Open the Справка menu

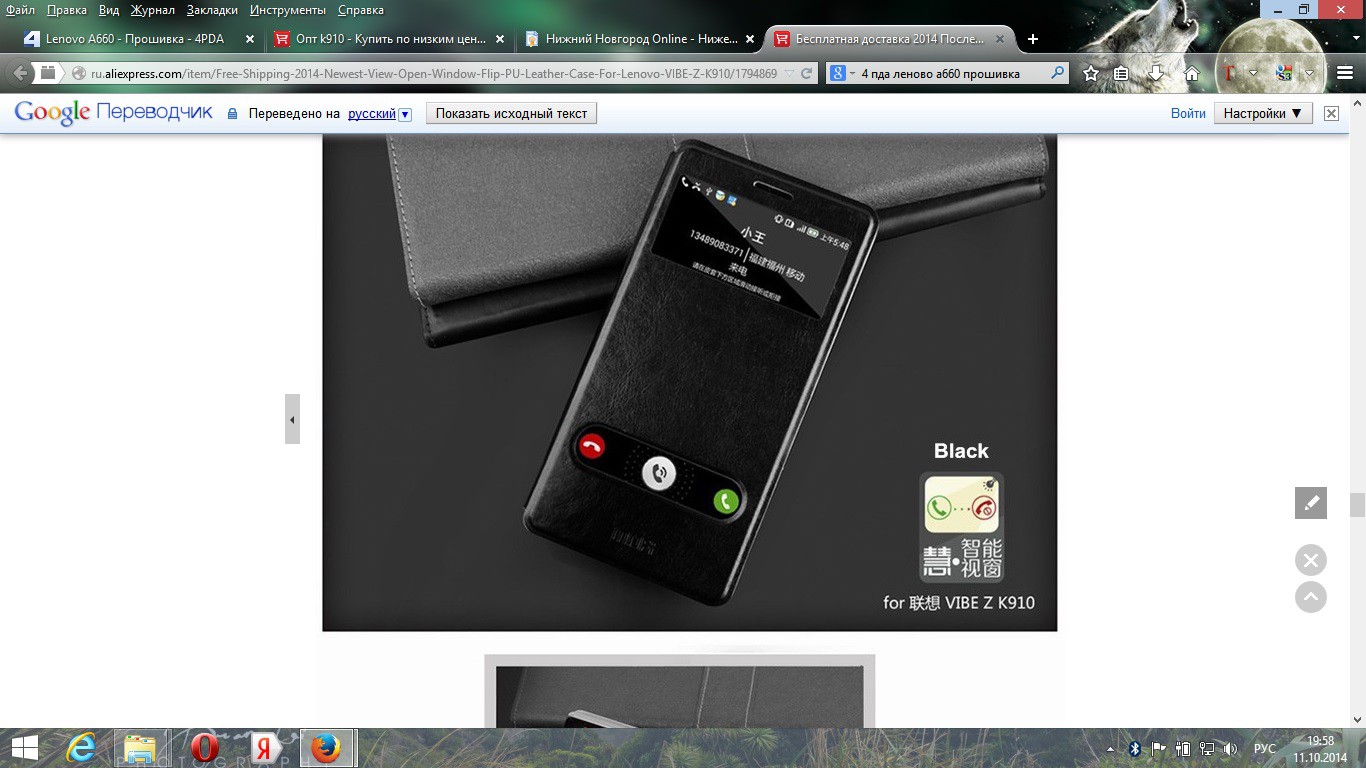360,10
